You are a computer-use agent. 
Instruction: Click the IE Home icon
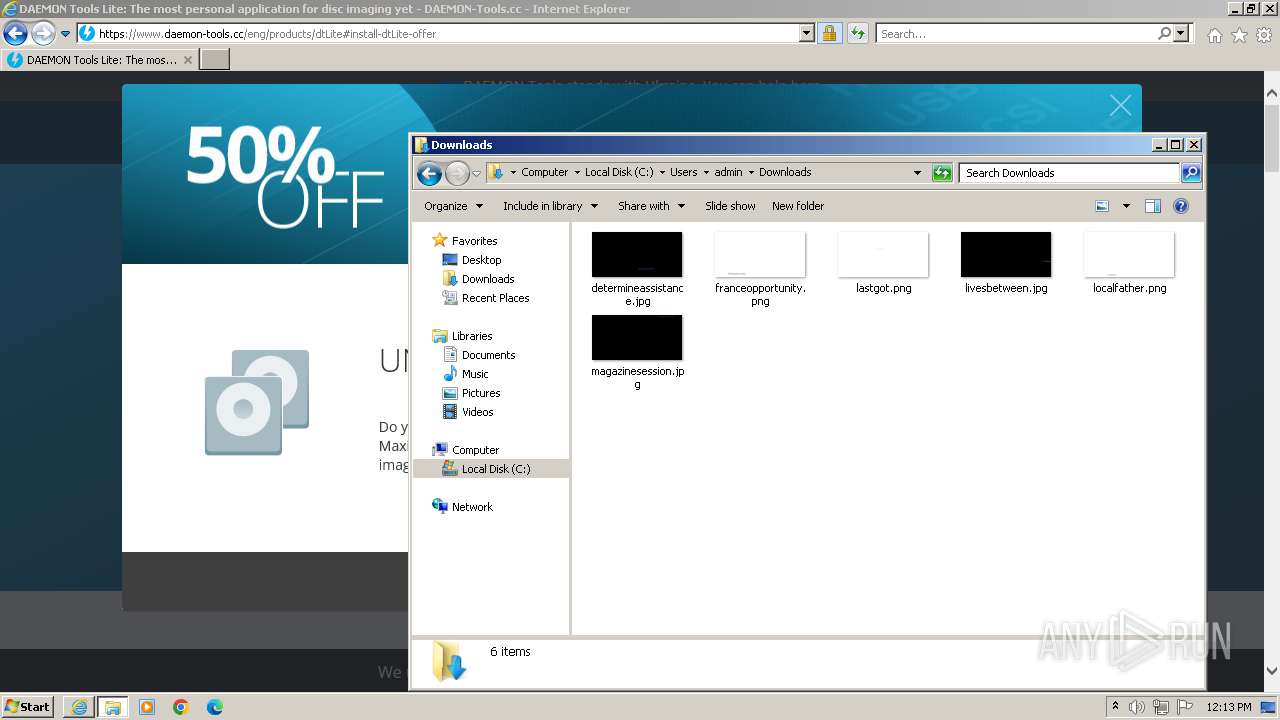(x=1214, y=35)
